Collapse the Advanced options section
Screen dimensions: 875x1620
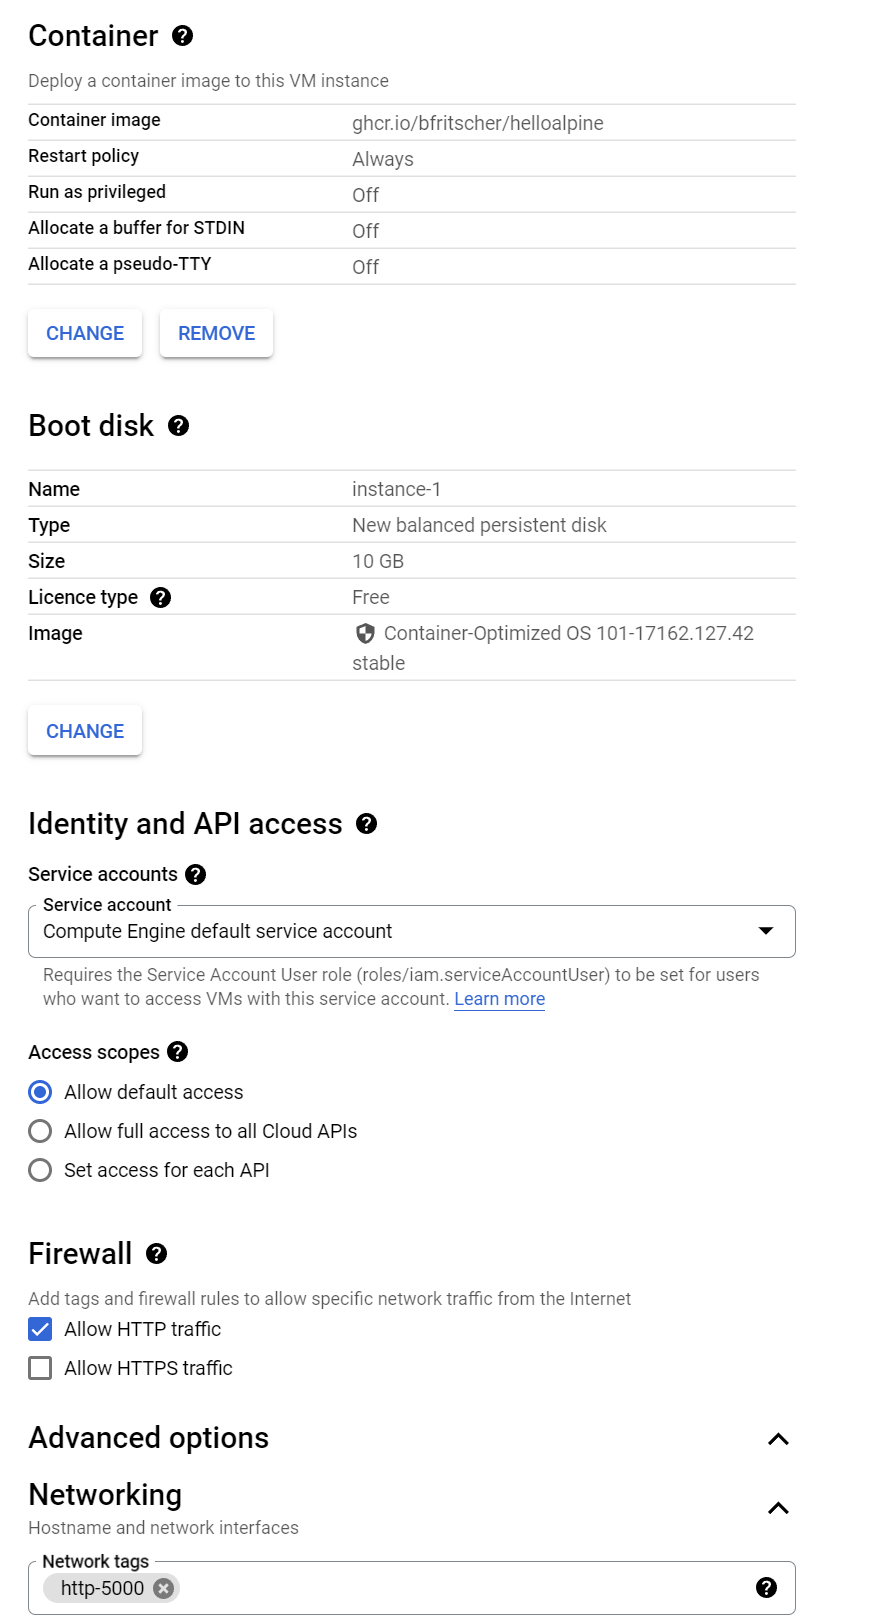click(778, 1439)
